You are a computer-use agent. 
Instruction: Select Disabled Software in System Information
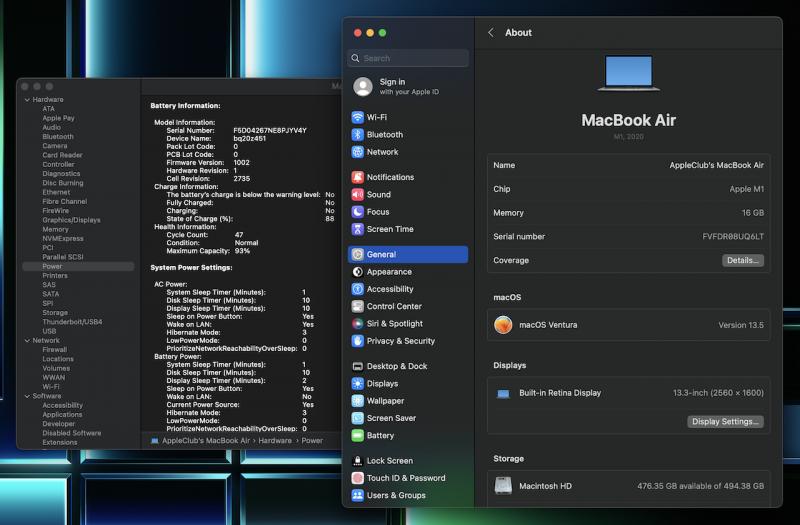point(71,433)
